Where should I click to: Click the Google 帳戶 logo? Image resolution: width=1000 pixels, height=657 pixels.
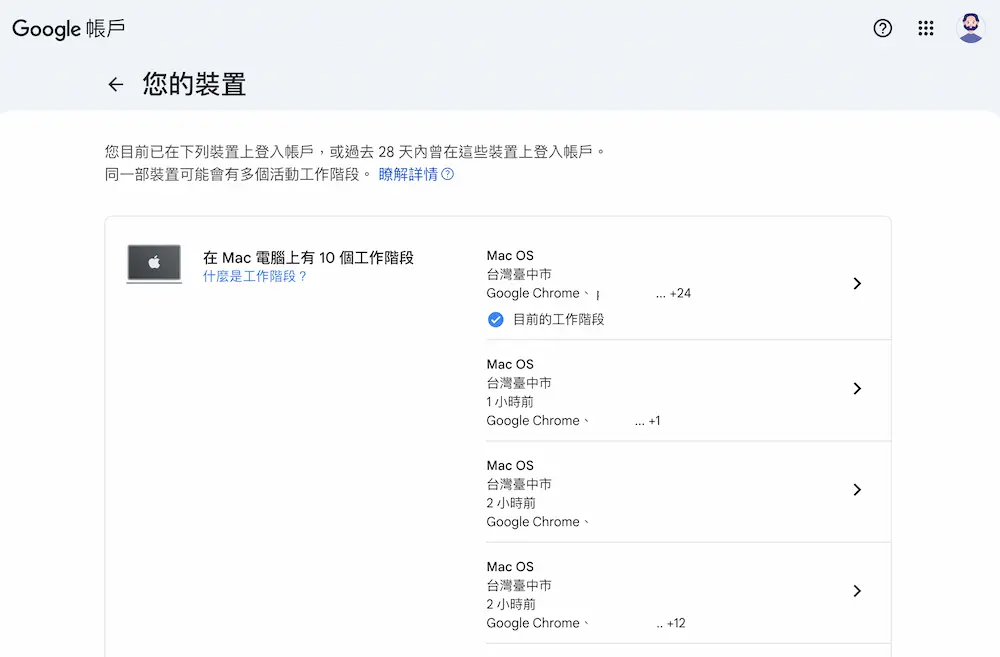(68, 28)
